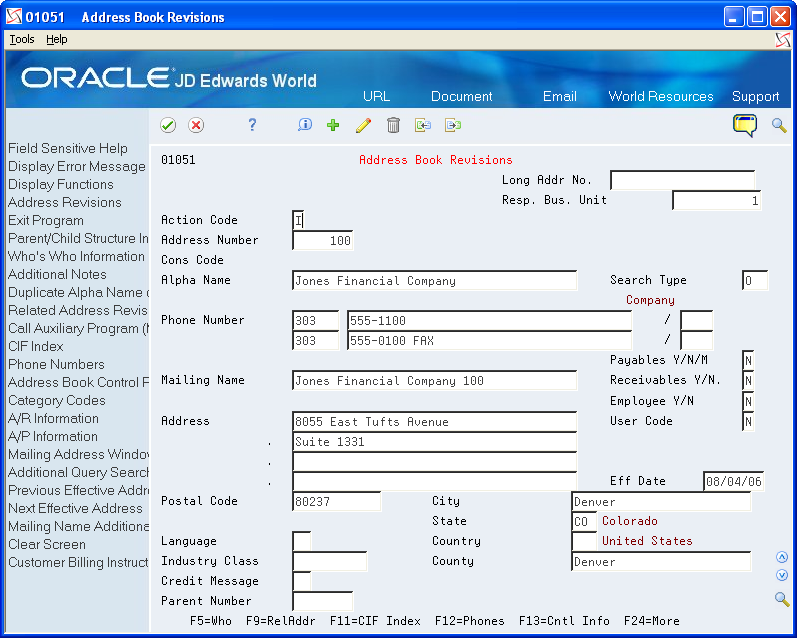Click the Action Code field
The width and height of the screenshot is (797, 638).
[x=299, y=220]
